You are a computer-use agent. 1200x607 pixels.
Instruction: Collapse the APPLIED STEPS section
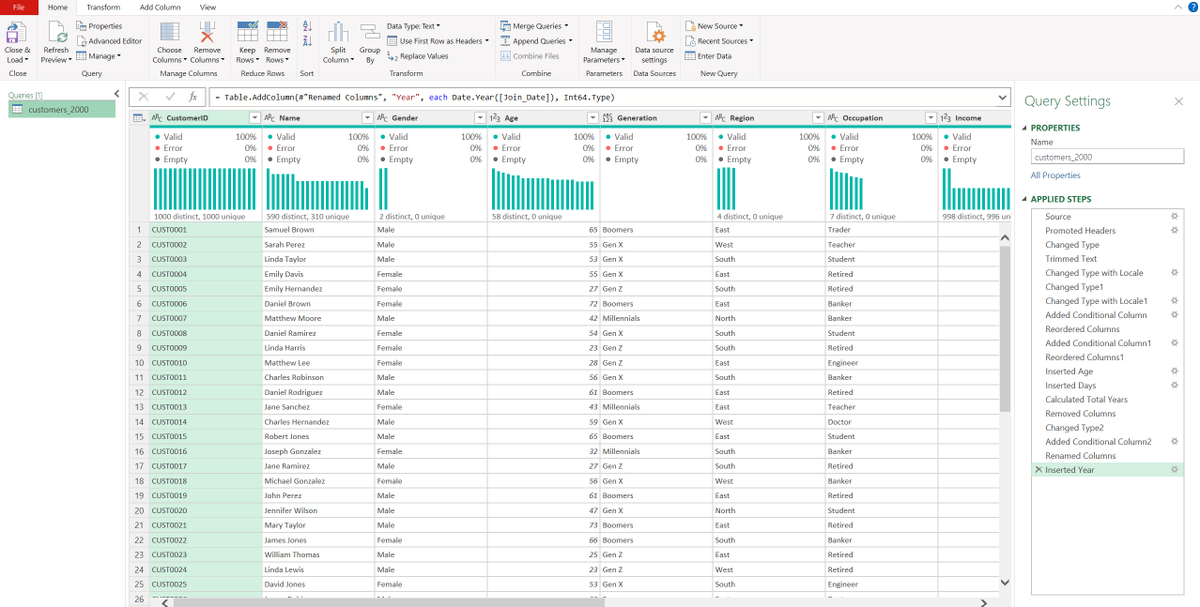pyautogui.click(x=1025, y=199)
